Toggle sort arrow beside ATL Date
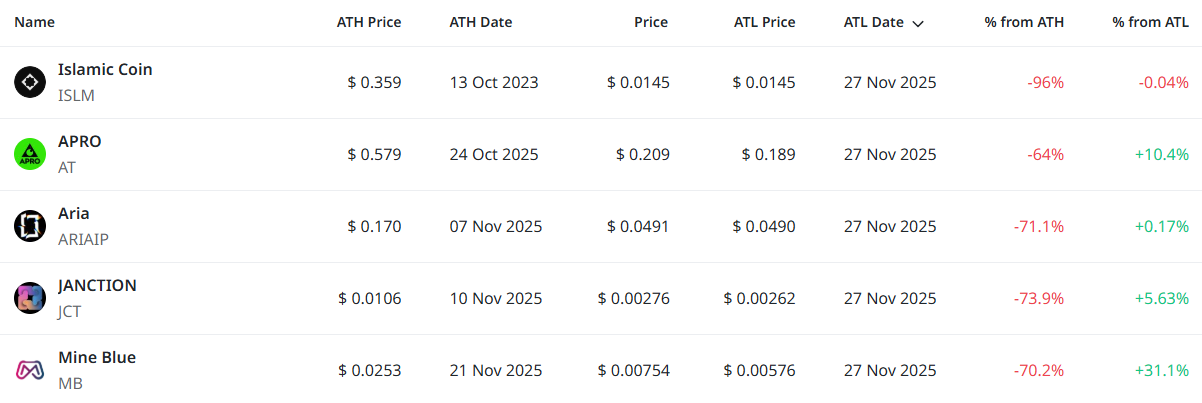This screenshot has height=403, width=1202. [x=918, y=23]
